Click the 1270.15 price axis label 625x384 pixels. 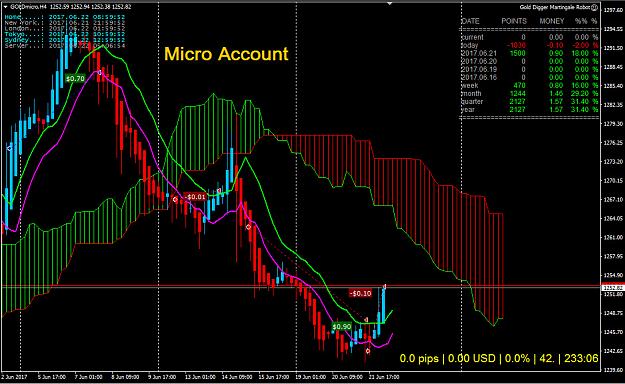(x=613, y=180)
